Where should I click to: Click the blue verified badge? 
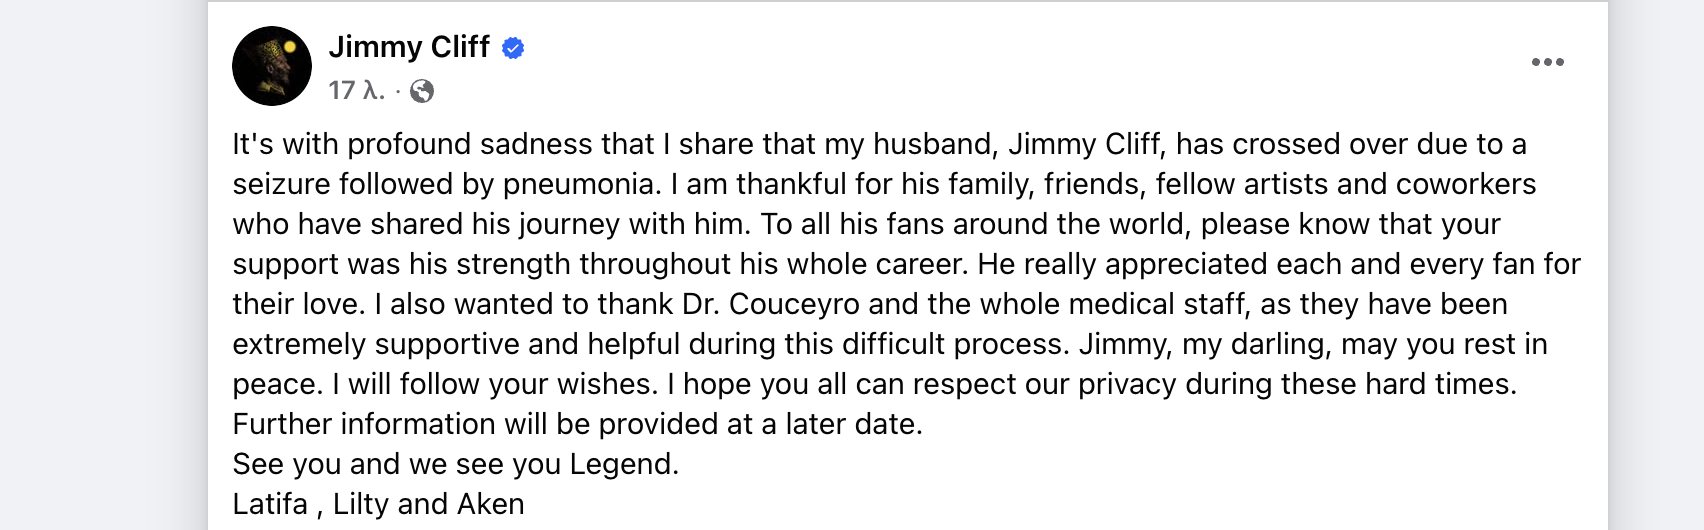[x=513, y=48]
